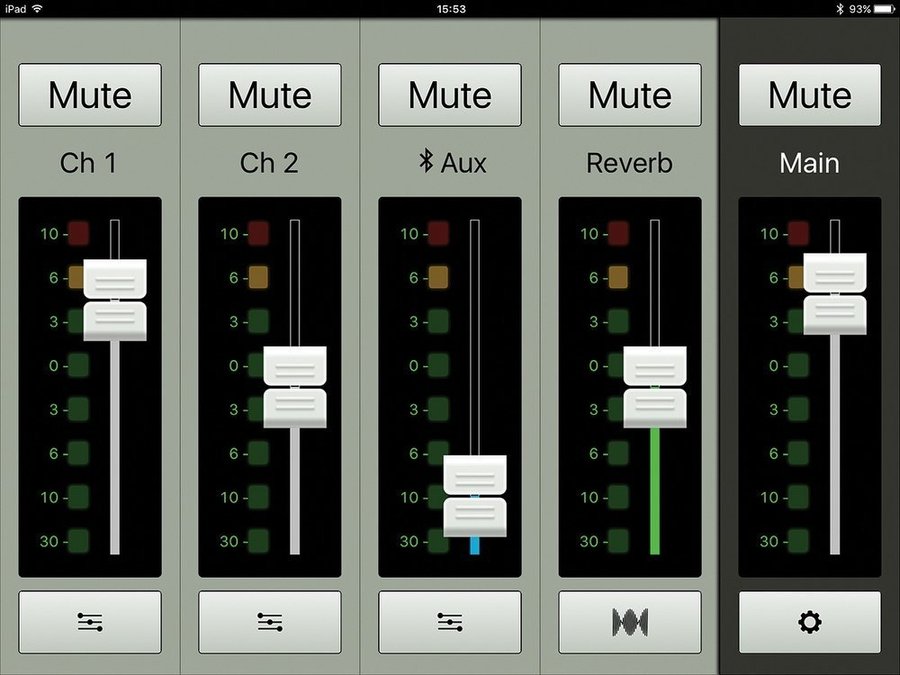
Task: Open the Reverb effect settings icon
Action: pyautogui.click(x=630, y=622)
